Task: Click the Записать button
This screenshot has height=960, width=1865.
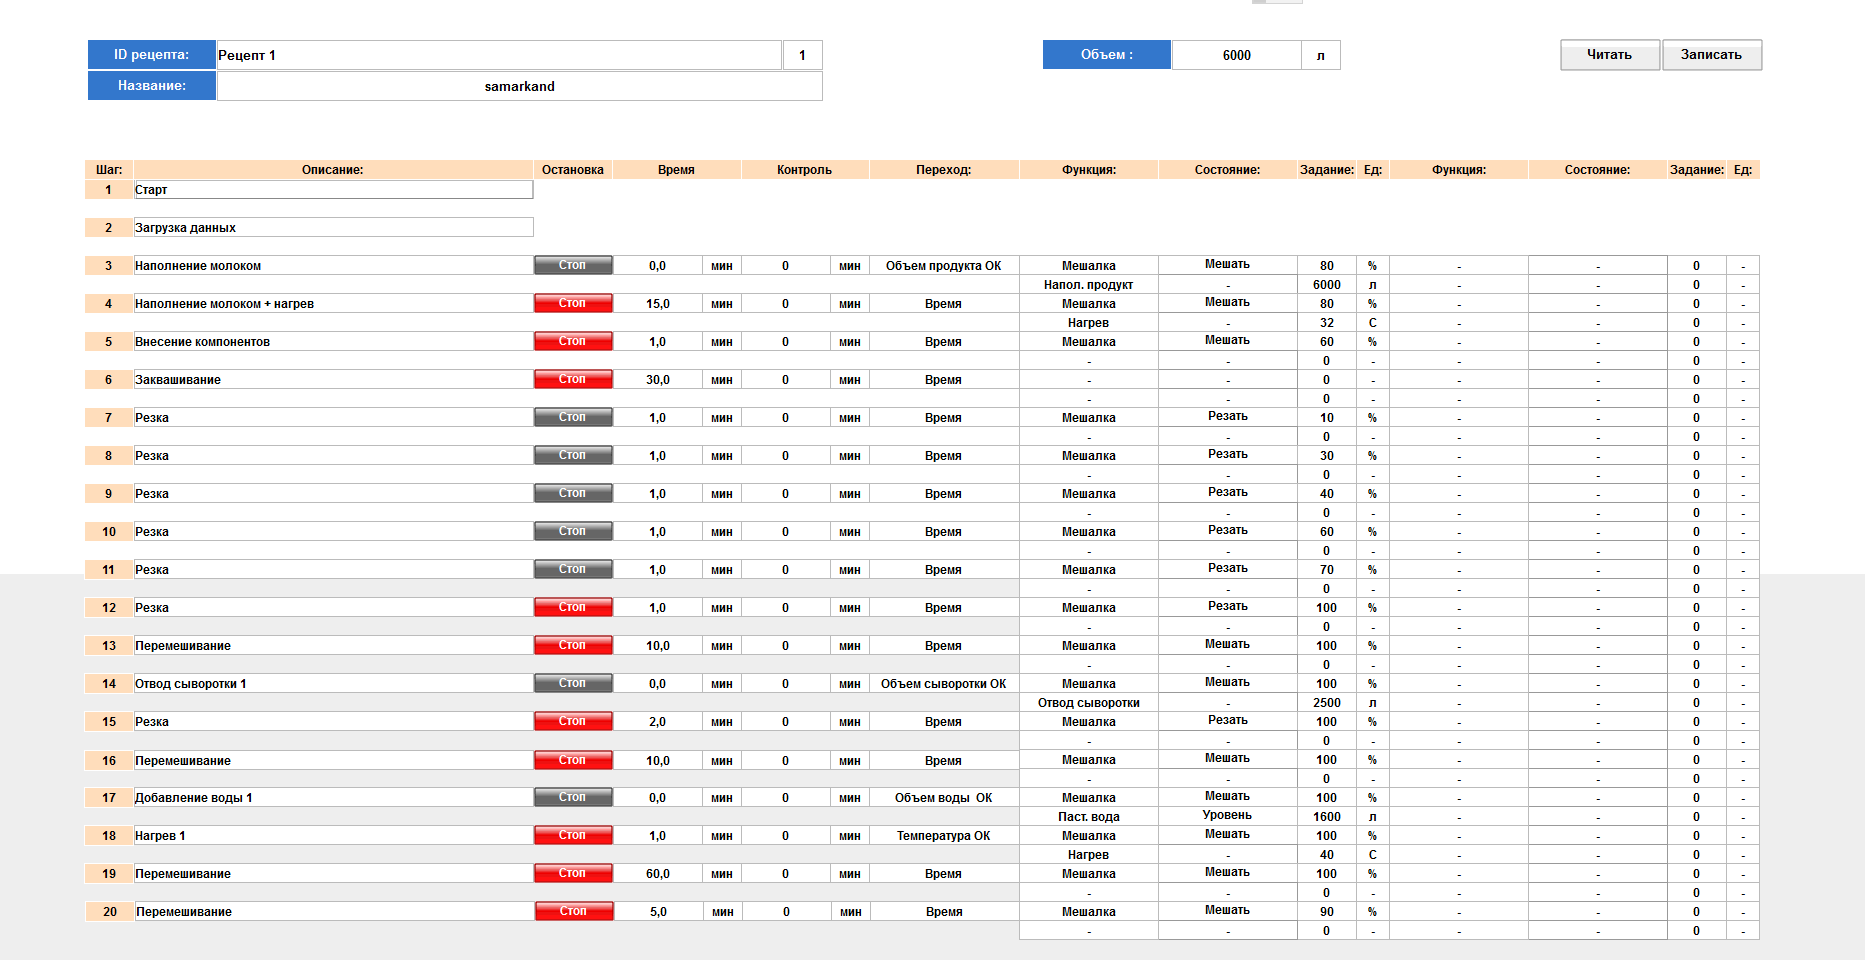Action: coord(1711,55)
